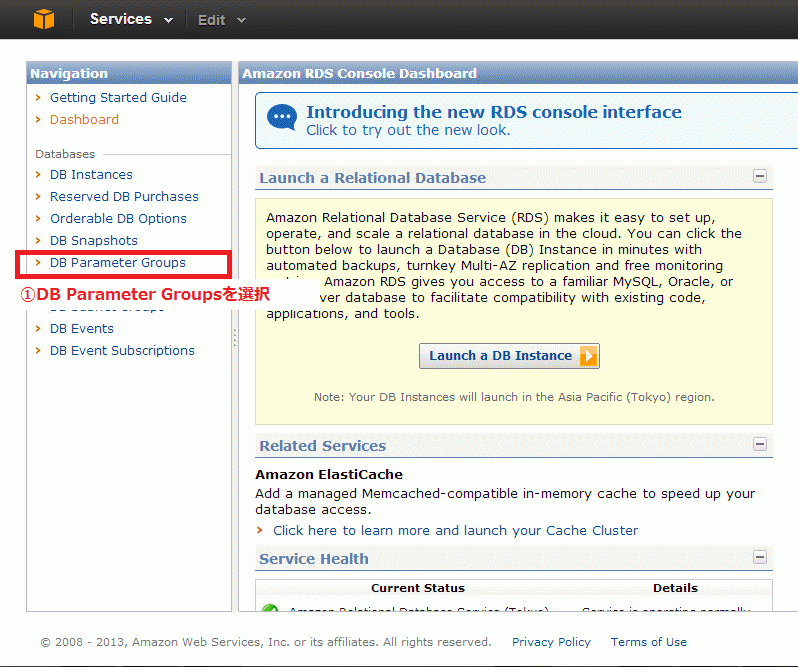Viewport: 798px width, 667px height.
Task: Open DB Snapshots in navigation
Action: pyautogui.click(x=94, y=240)
